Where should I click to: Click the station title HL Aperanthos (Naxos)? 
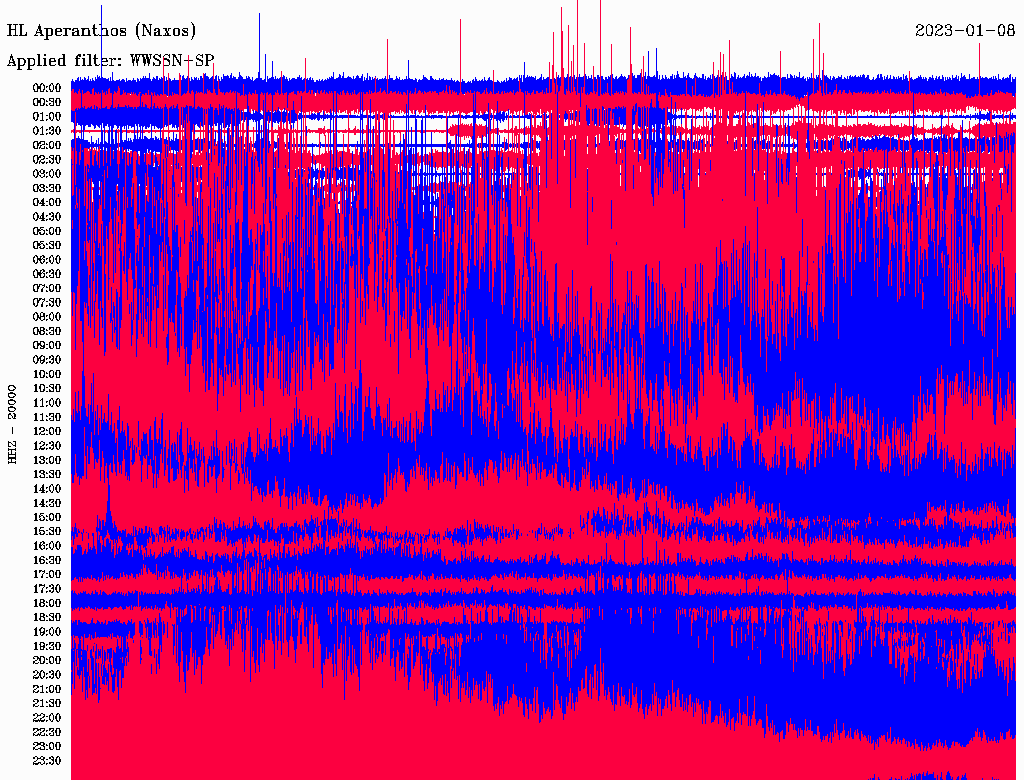[101, 31]
